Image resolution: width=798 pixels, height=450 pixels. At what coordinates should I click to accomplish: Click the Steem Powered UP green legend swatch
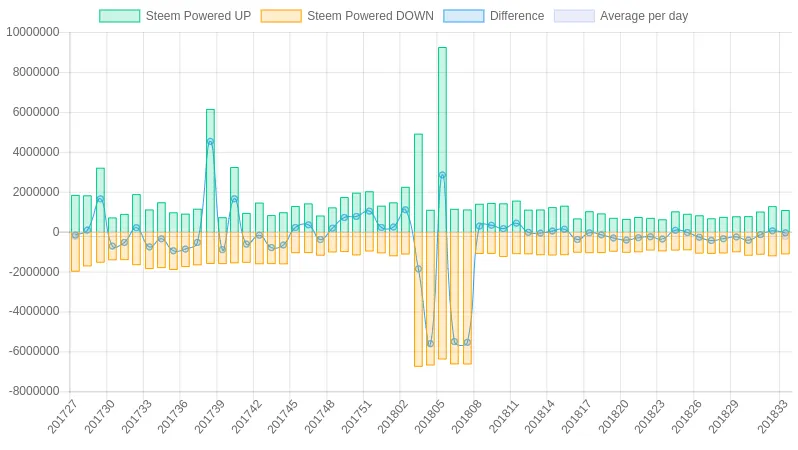tap(120, 16)
